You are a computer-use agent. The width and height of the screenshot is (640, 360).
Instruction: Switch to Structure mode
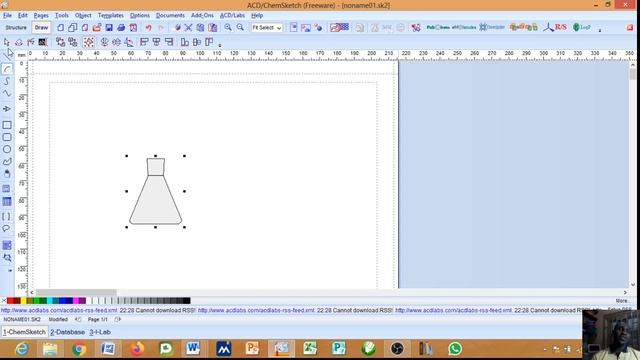pyautogui.click(x=16, y=28)
